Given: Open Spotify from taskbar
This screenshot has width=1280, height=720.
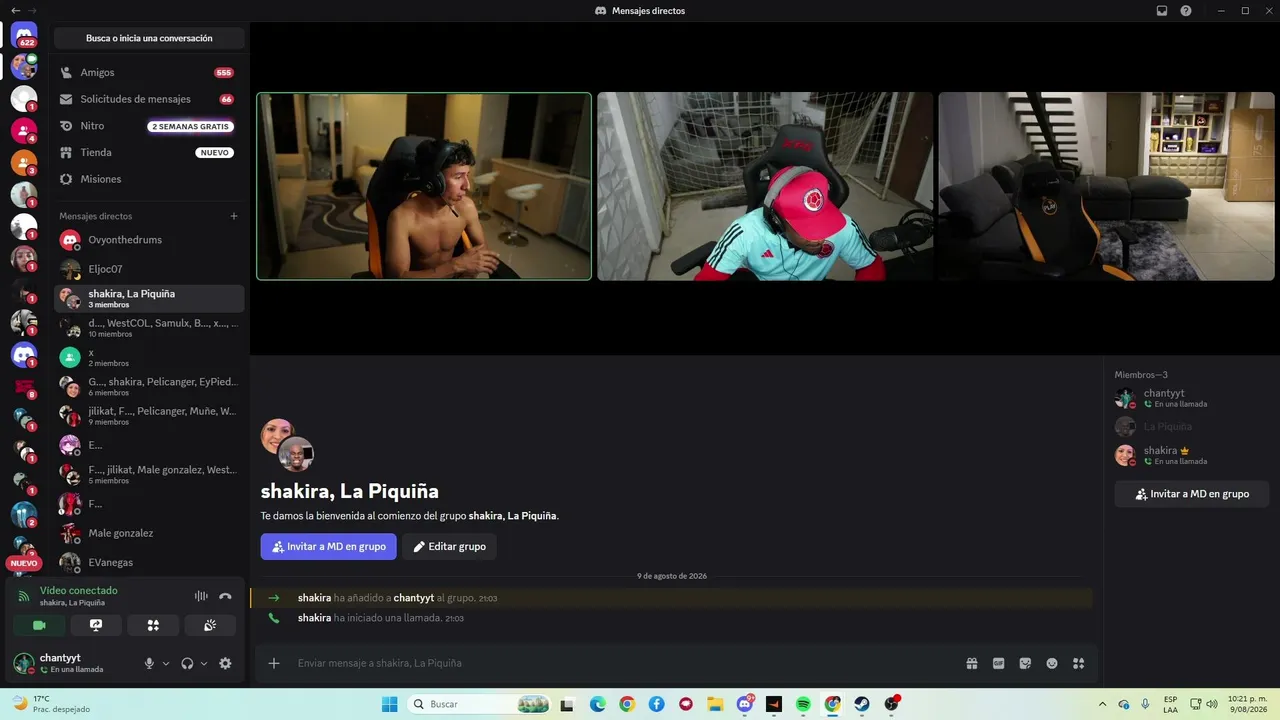Looking at the screenshot, I should [803, 704].
